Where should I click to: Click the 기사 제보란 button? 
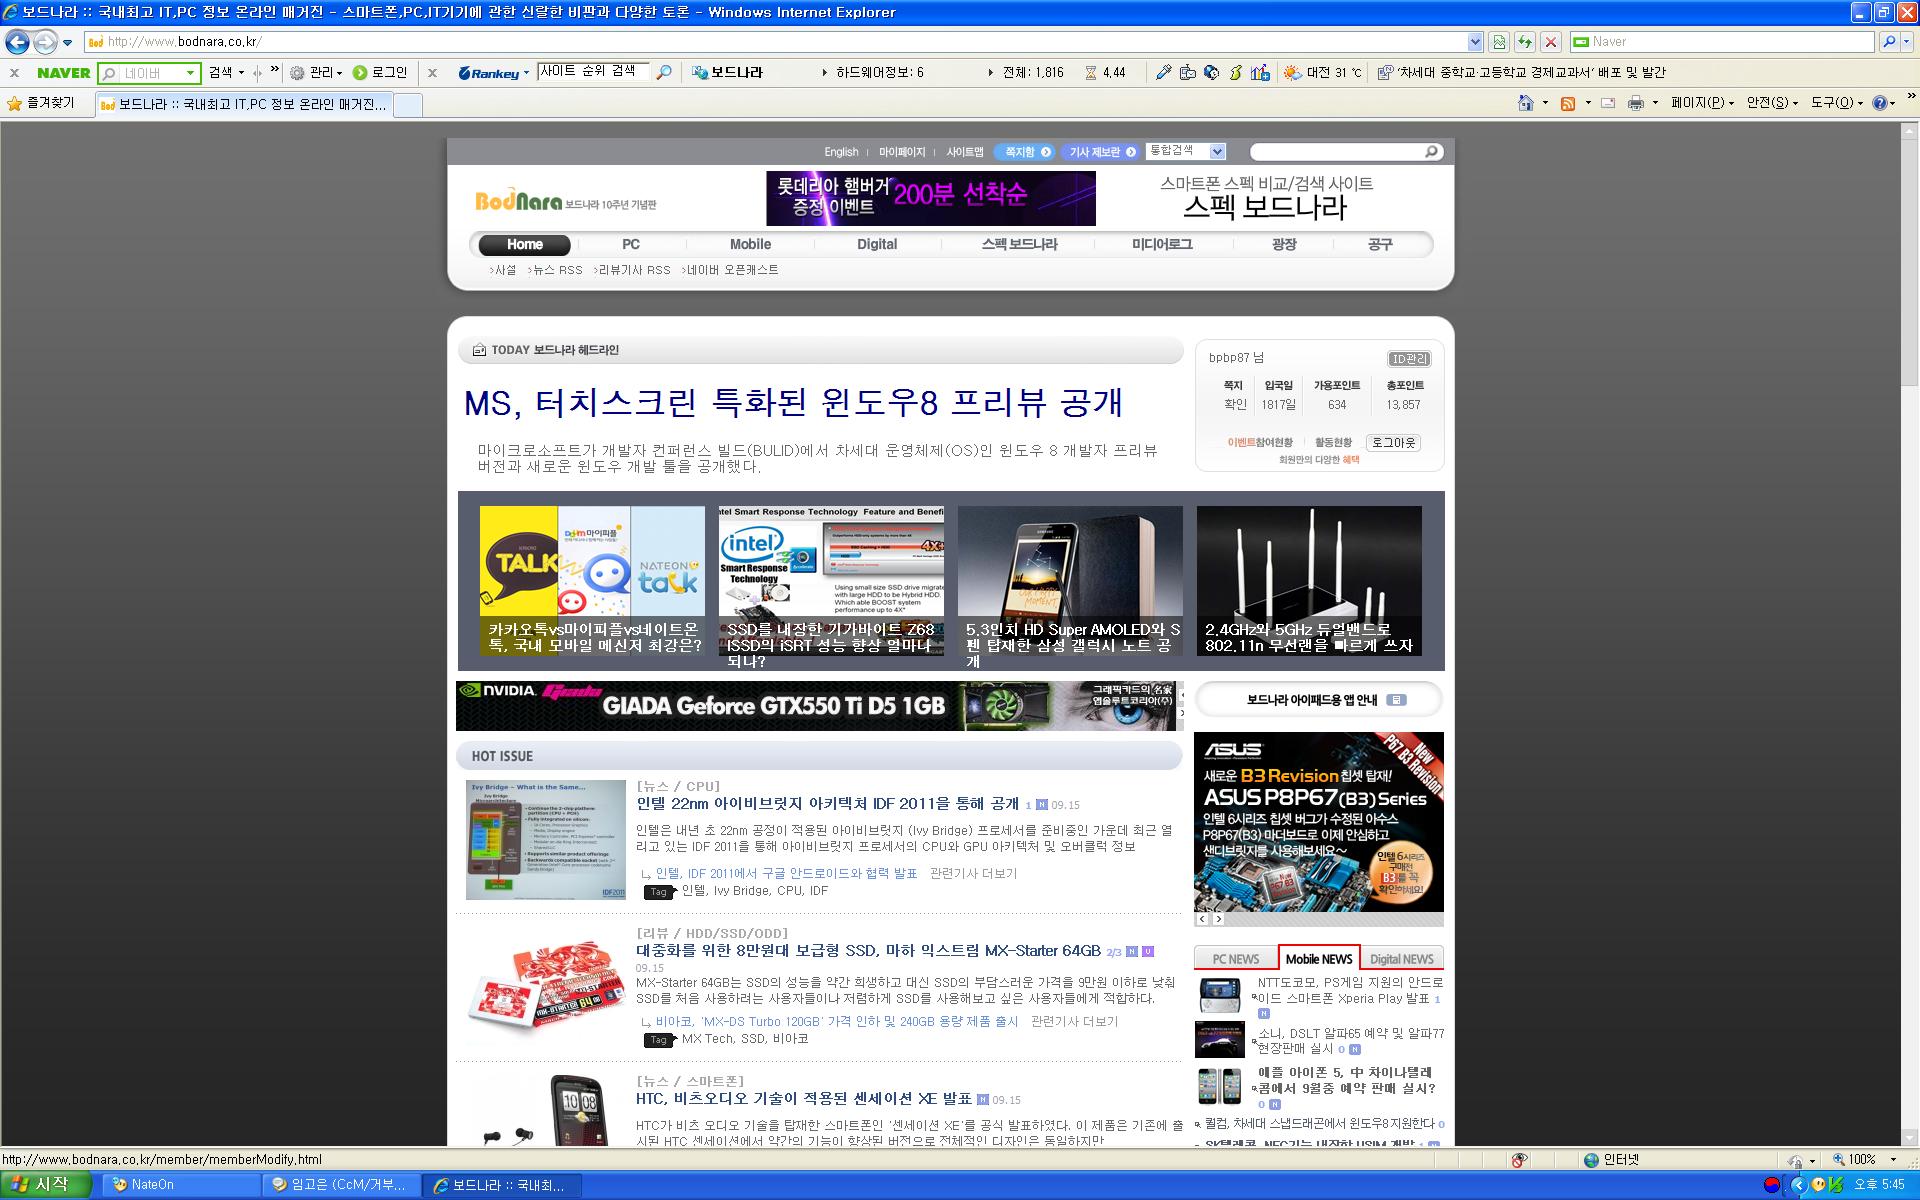coord(1101,152)
